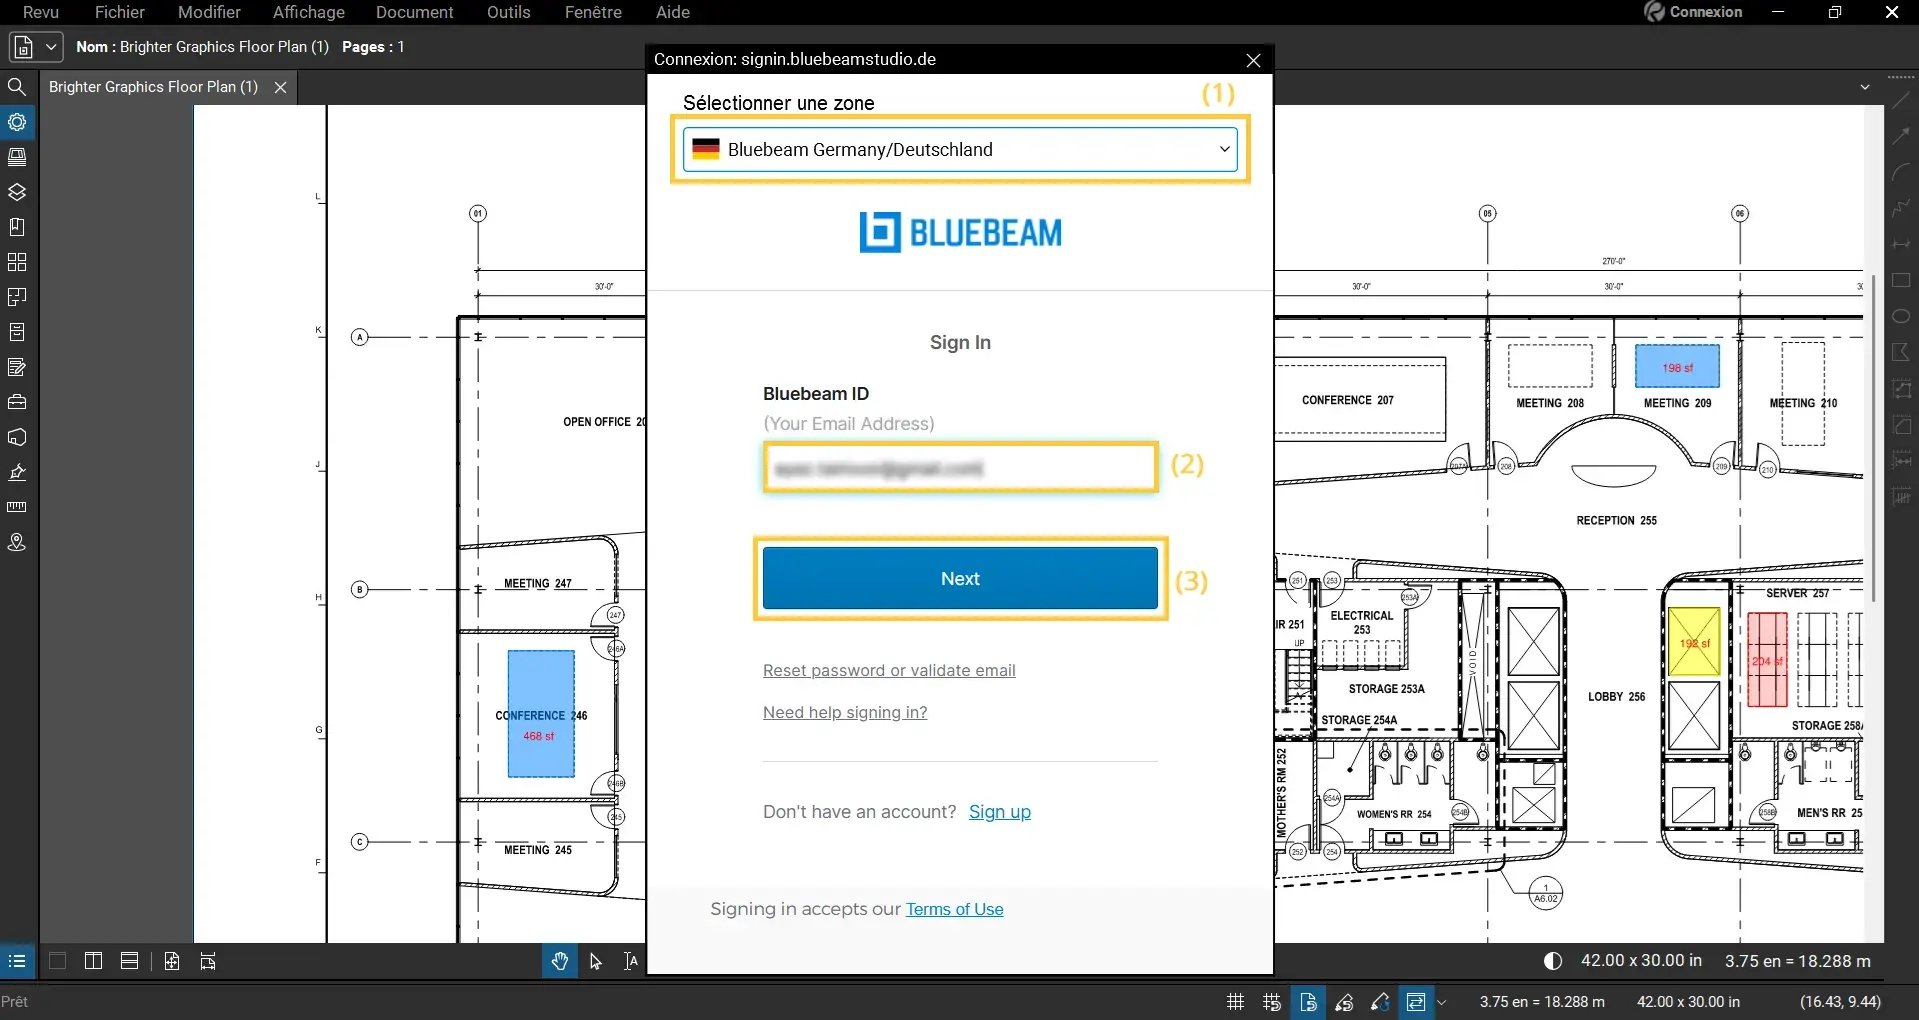
Task: Select the hand pan tool
Action: [559, 961]
